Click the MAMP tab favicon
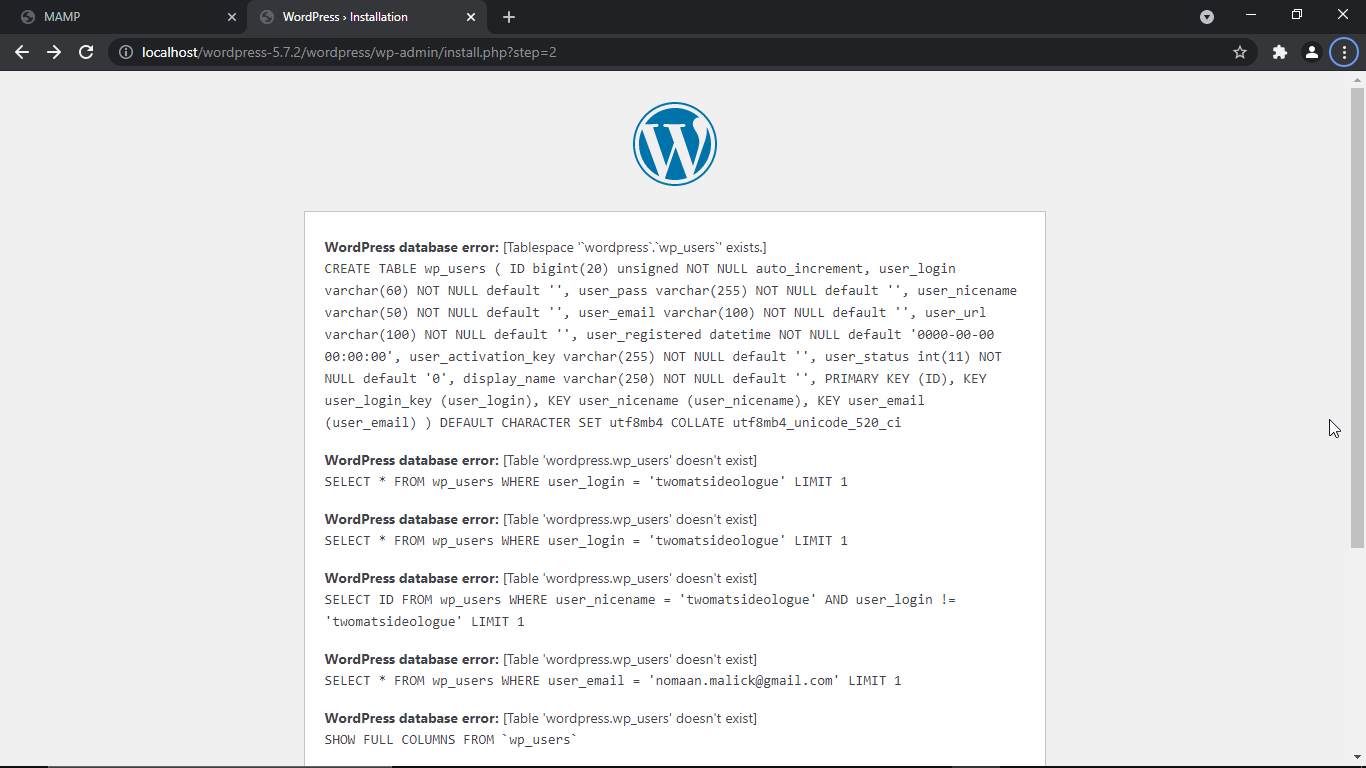The height and width of the screenshot is (768, 1366). [28, 16]
